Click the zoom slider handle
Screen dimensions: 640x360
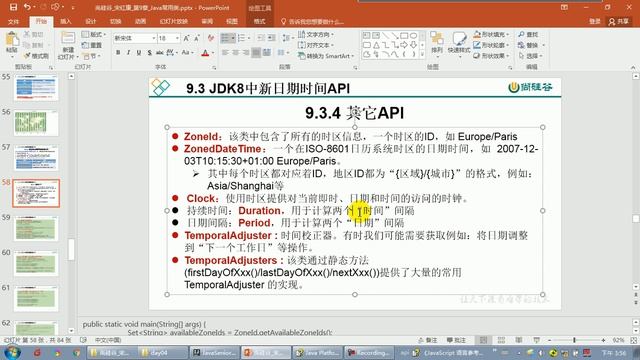574,340
